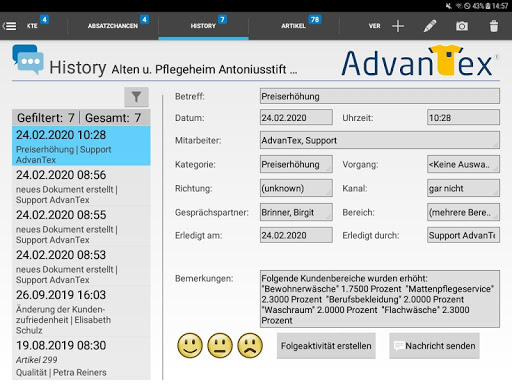Open the Gesprächspartner dropdown

(x=296, y=212)
